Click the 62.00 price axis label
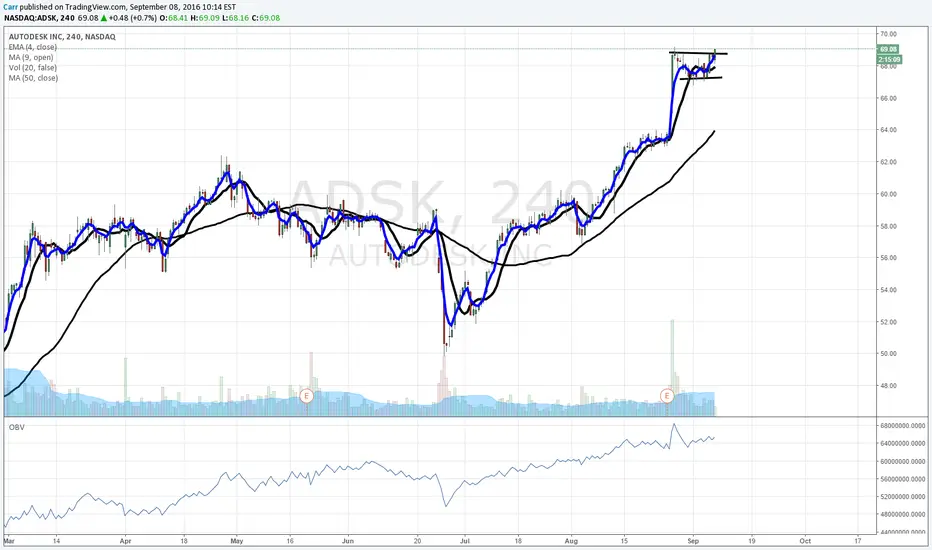This screenshot has width=932, height=550. pyautogui.click(x=889, y=162)
